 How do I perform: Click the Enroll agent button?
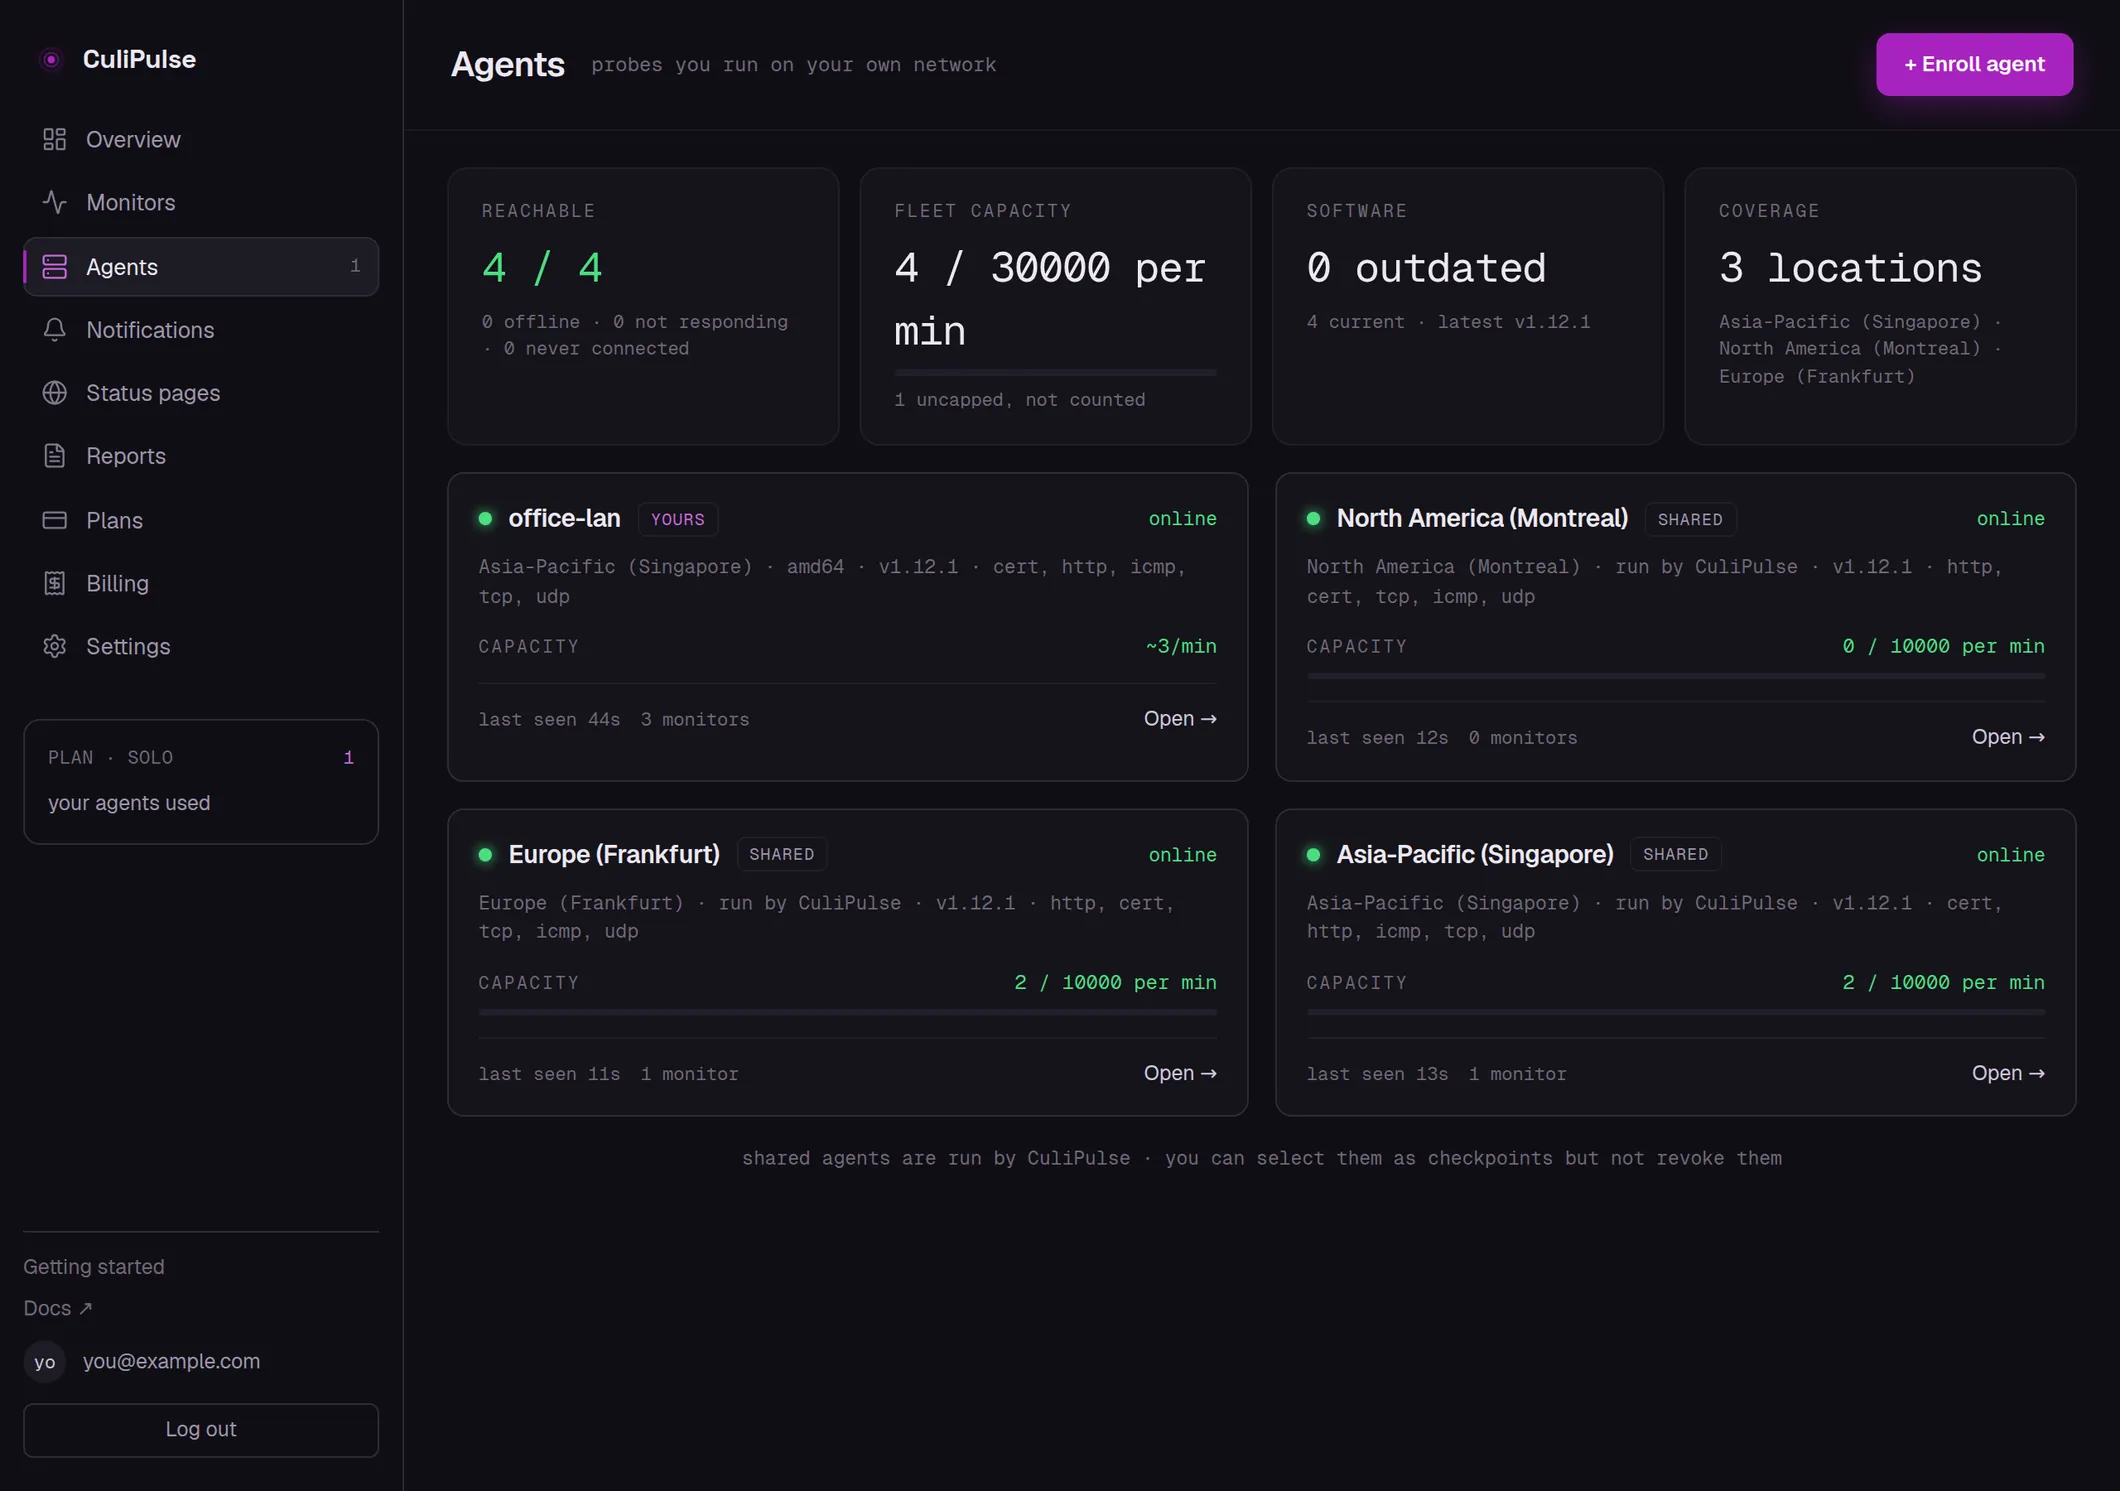point(1974,64)
